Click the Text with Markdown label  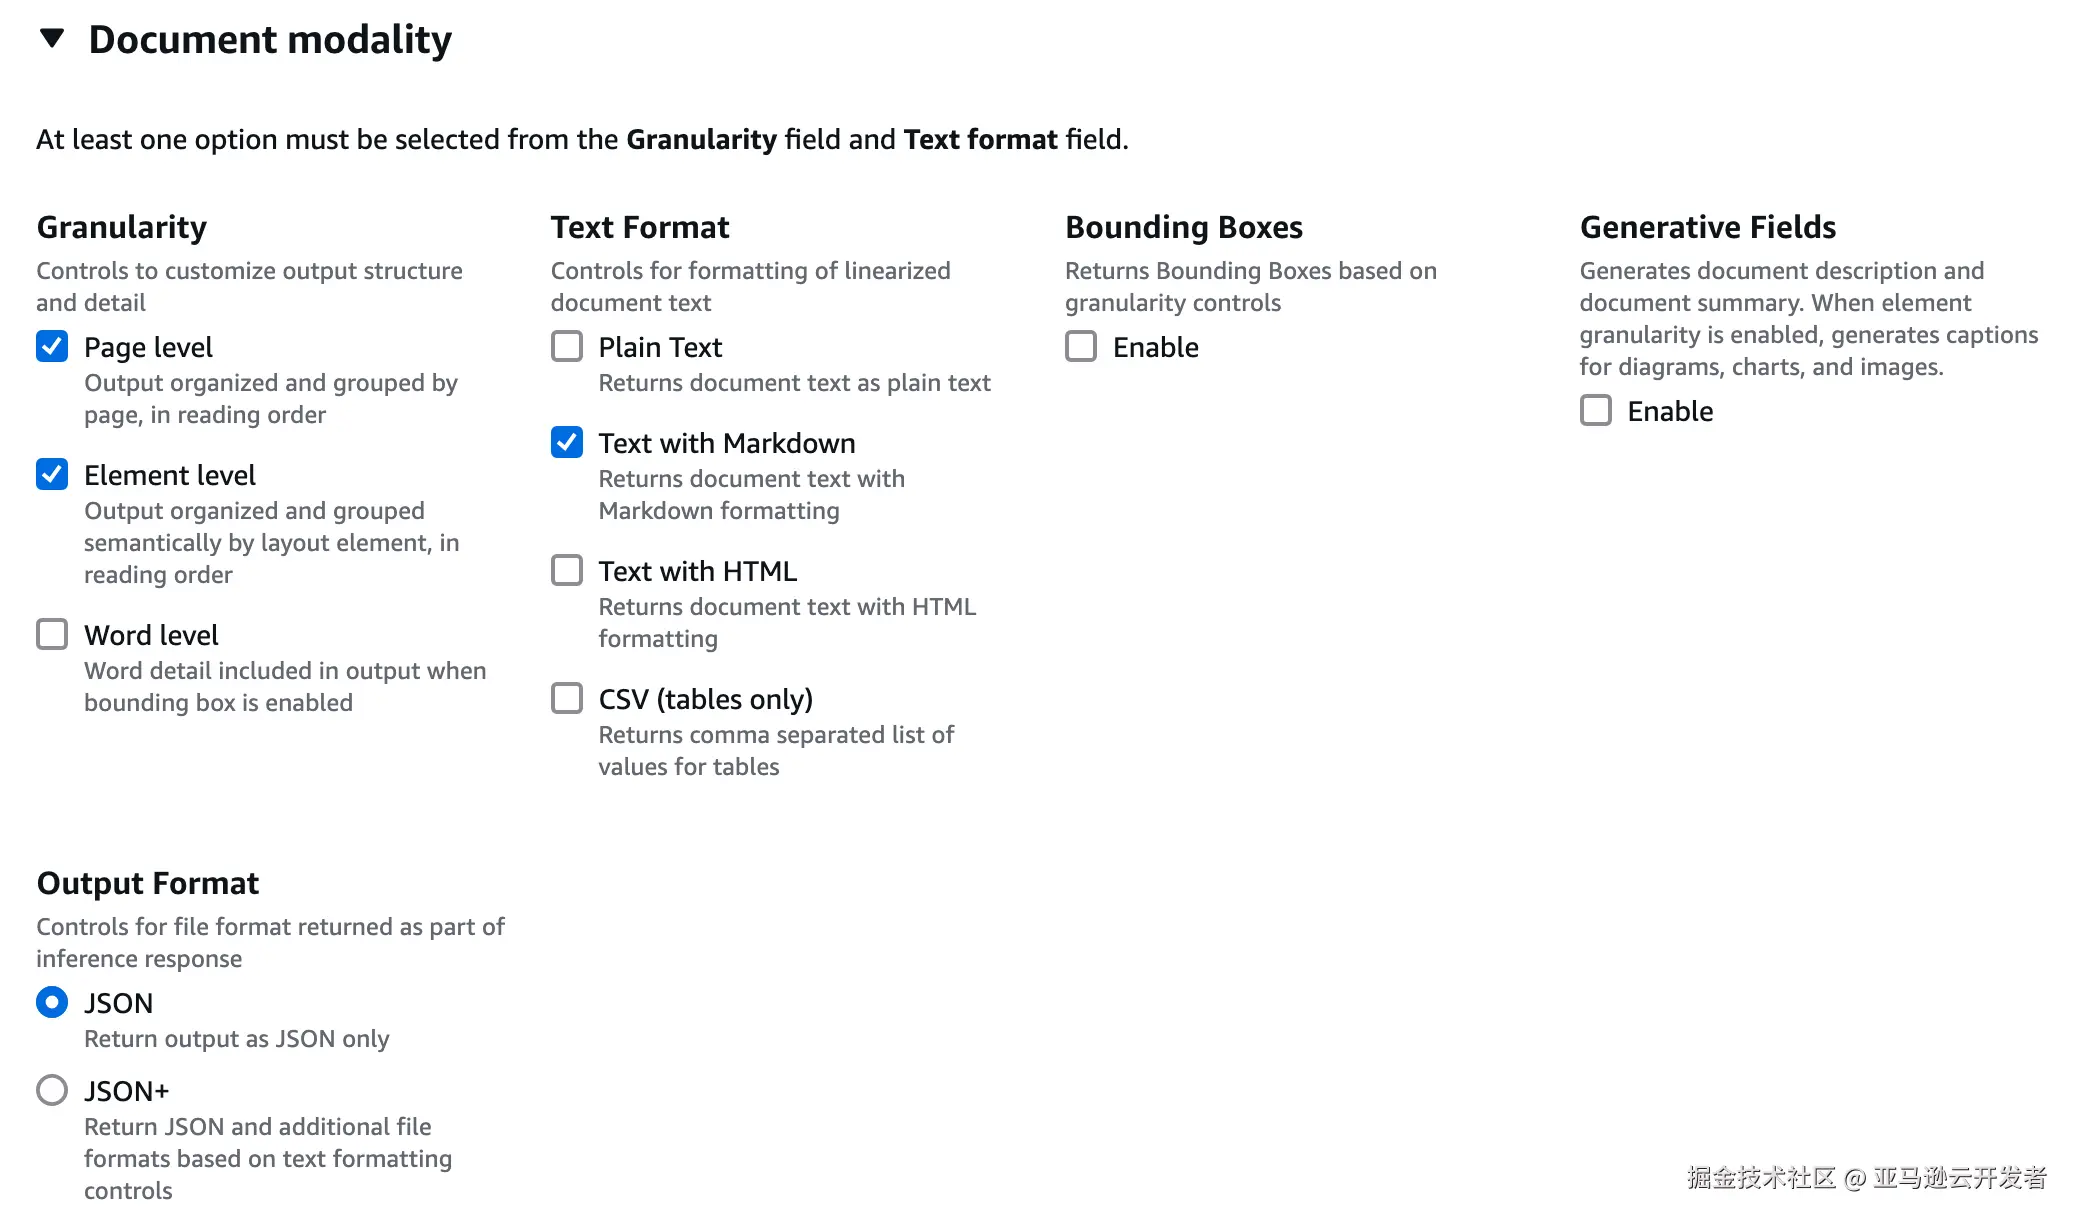point(727,444)
